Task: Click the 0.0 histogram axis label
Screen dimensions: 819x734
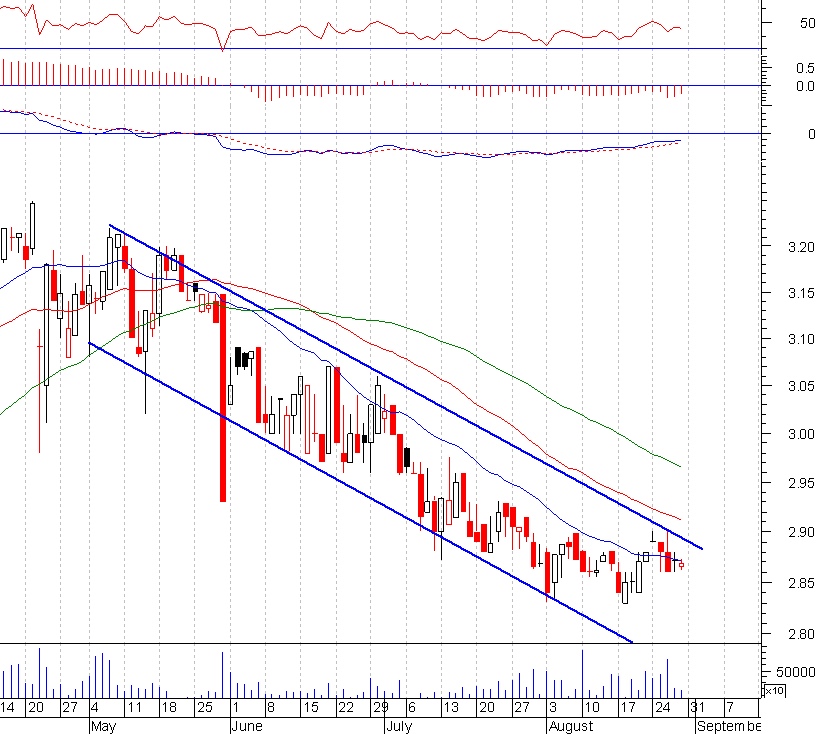Action: 805,86
